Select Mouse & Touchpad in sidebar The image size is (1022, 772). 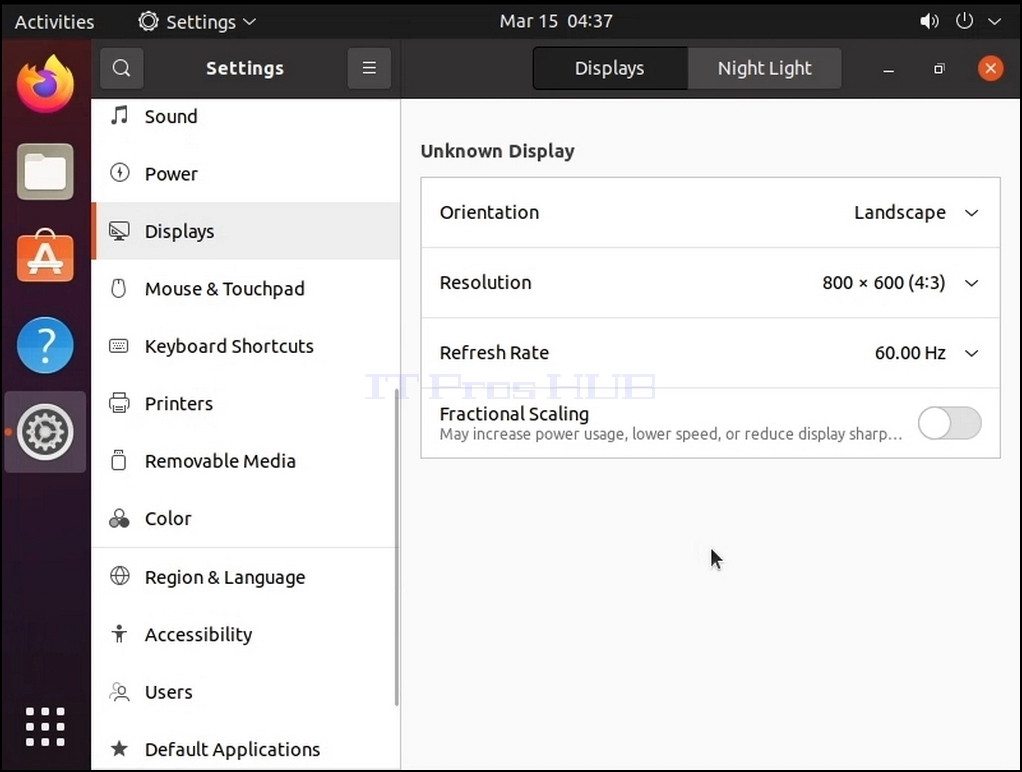click(x=246, y=288)
